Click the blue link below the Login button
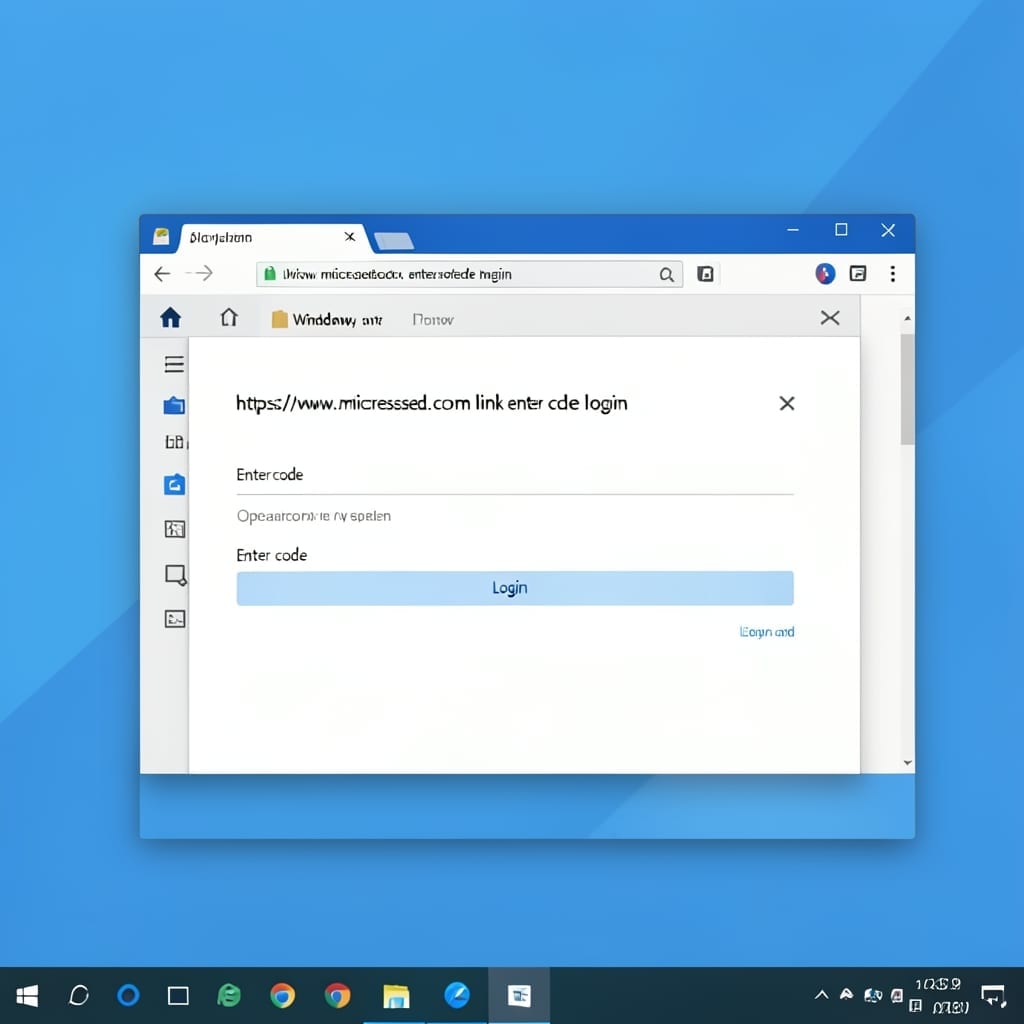1024x1024 pixels. coord(767,632)
